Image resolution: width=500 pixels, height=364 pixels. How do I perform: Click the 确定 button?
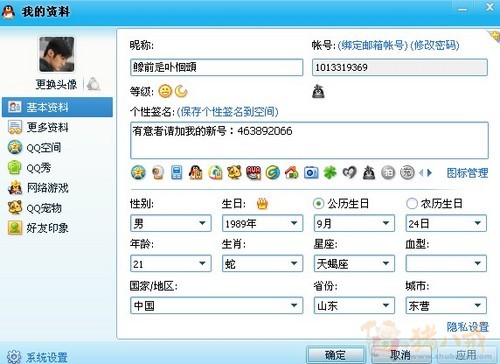pyautogui.click(x=336, y=355)
